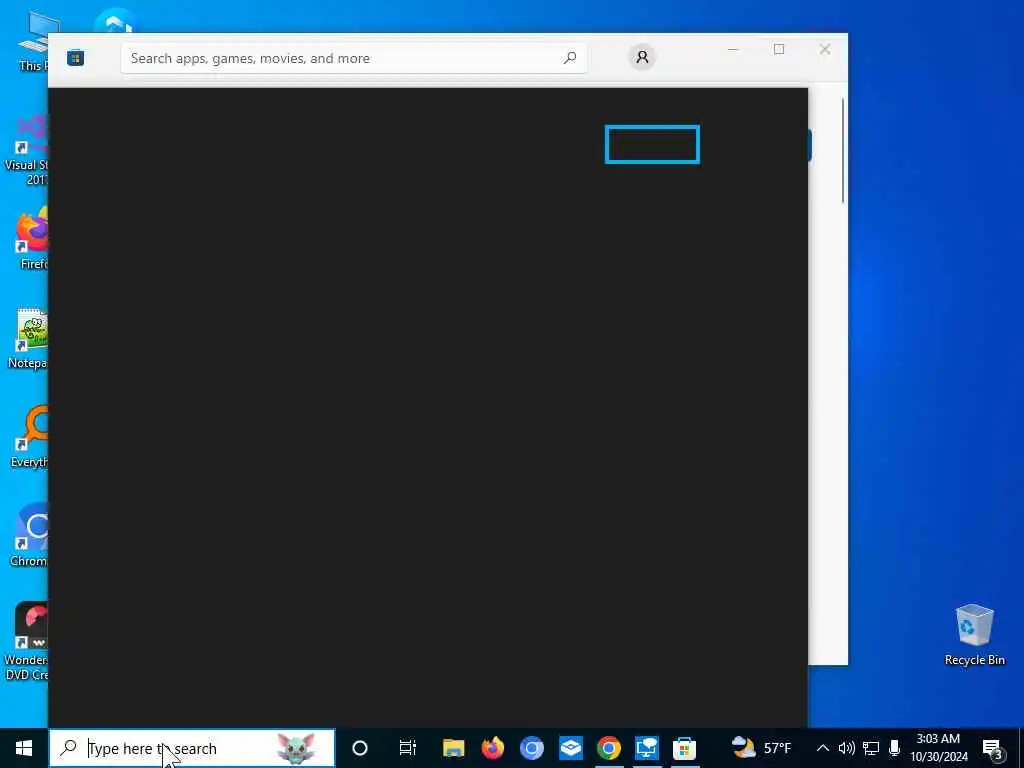Select Microsoft Store taskbar icon
The image size is (1024, 768).
click(684, 748)
